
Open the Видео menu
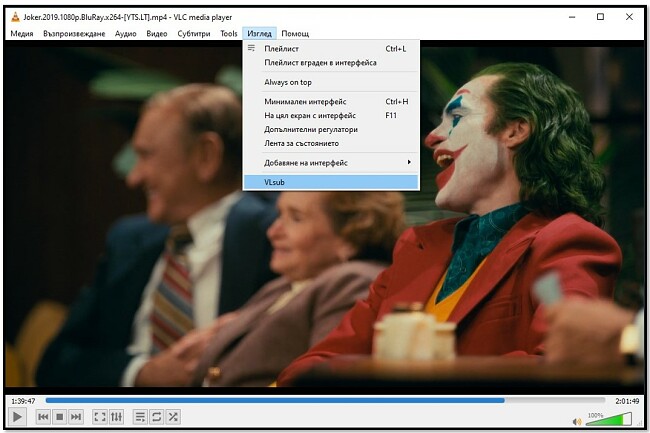[157, 34]
